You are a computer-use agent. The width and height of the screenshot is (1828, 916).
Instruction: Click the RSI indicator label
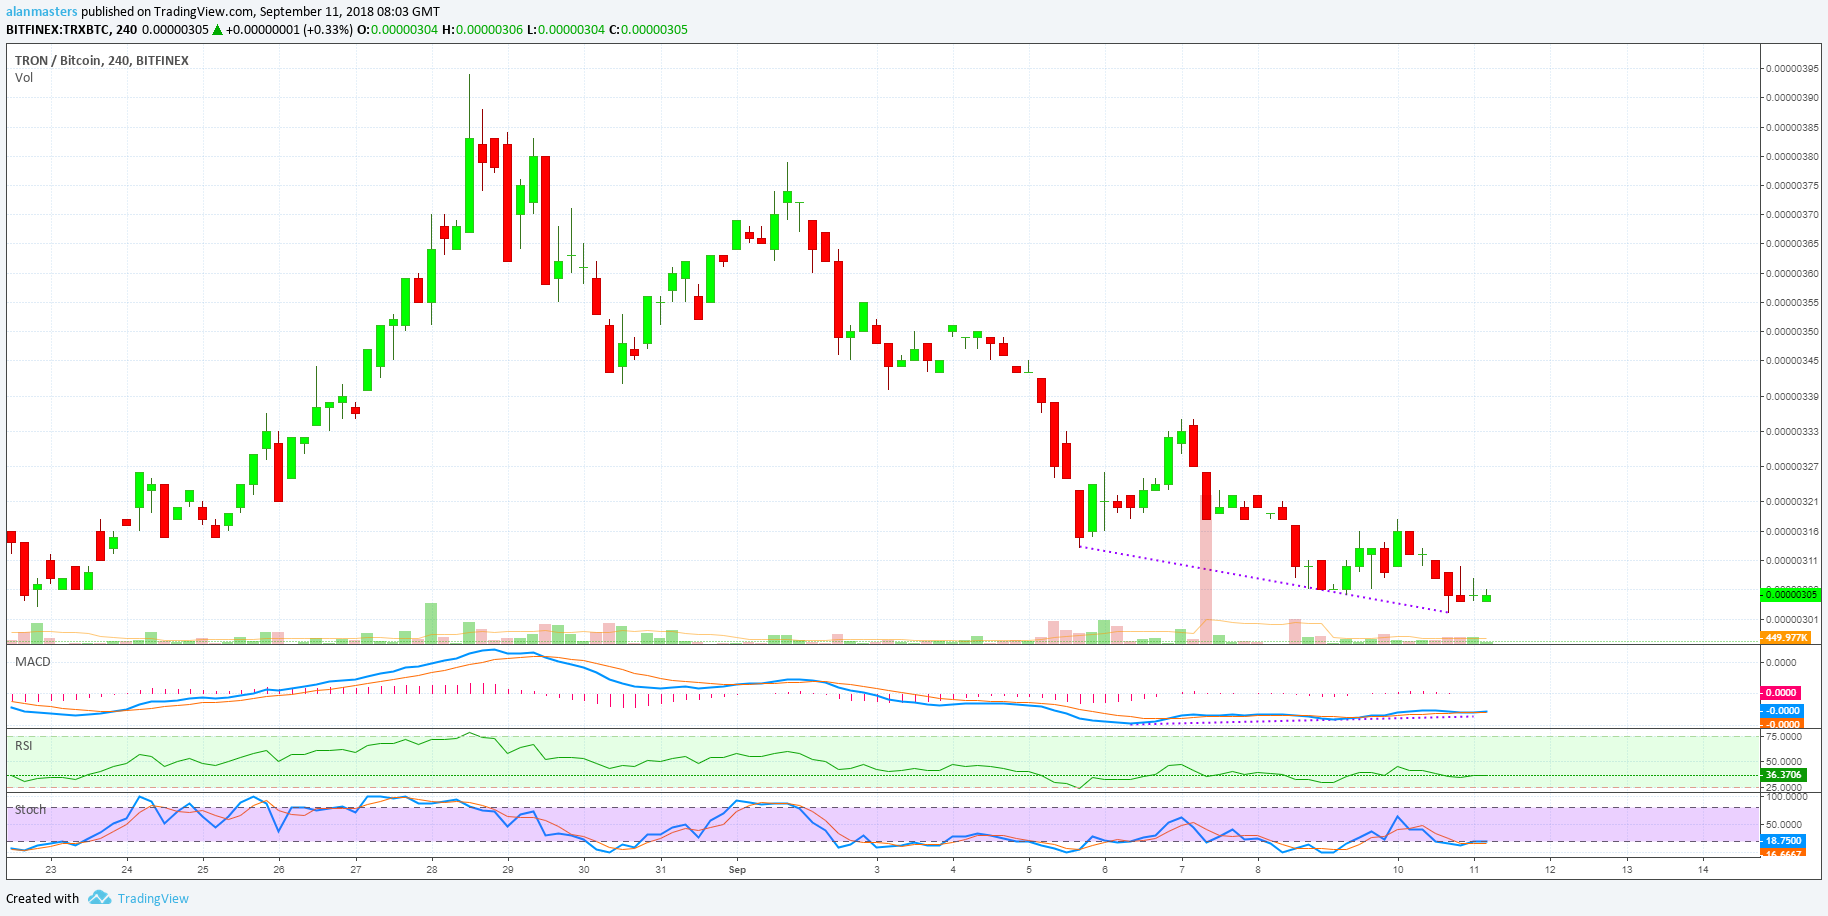pyautogui.click(x=24, y=746)
